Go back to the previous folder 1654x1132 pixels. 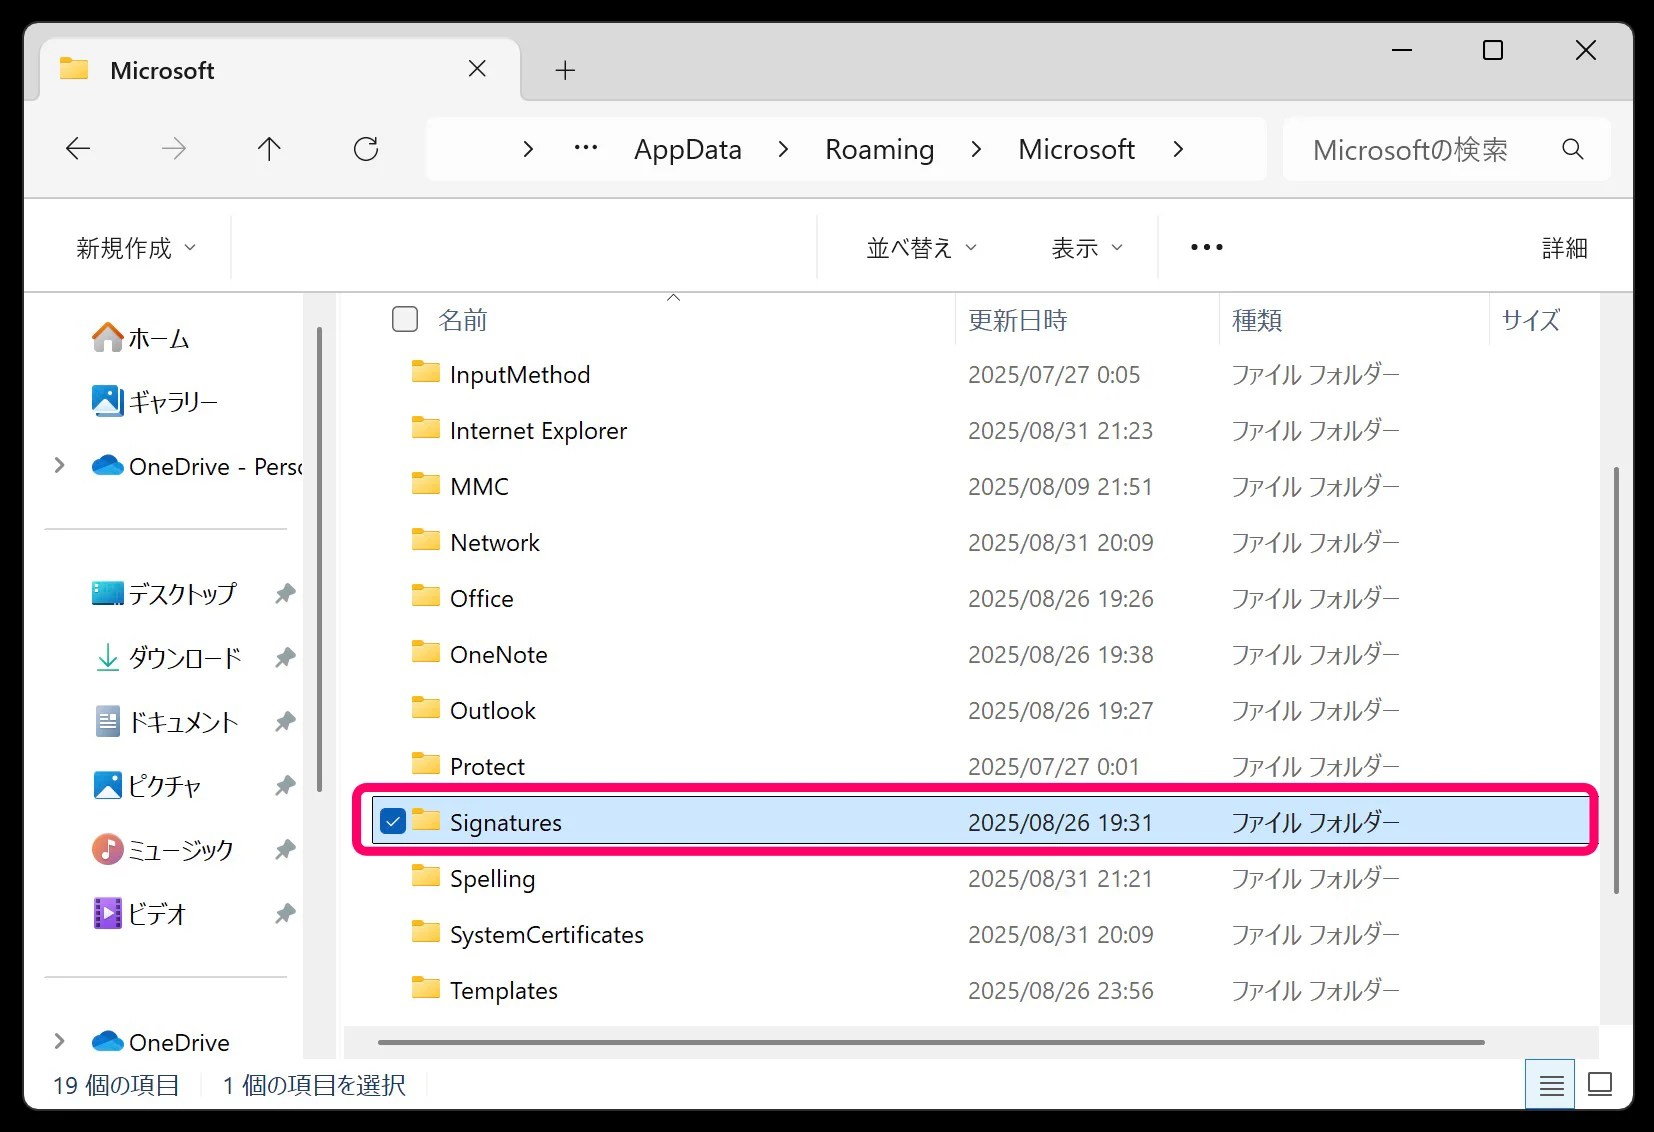click(78, 149)
